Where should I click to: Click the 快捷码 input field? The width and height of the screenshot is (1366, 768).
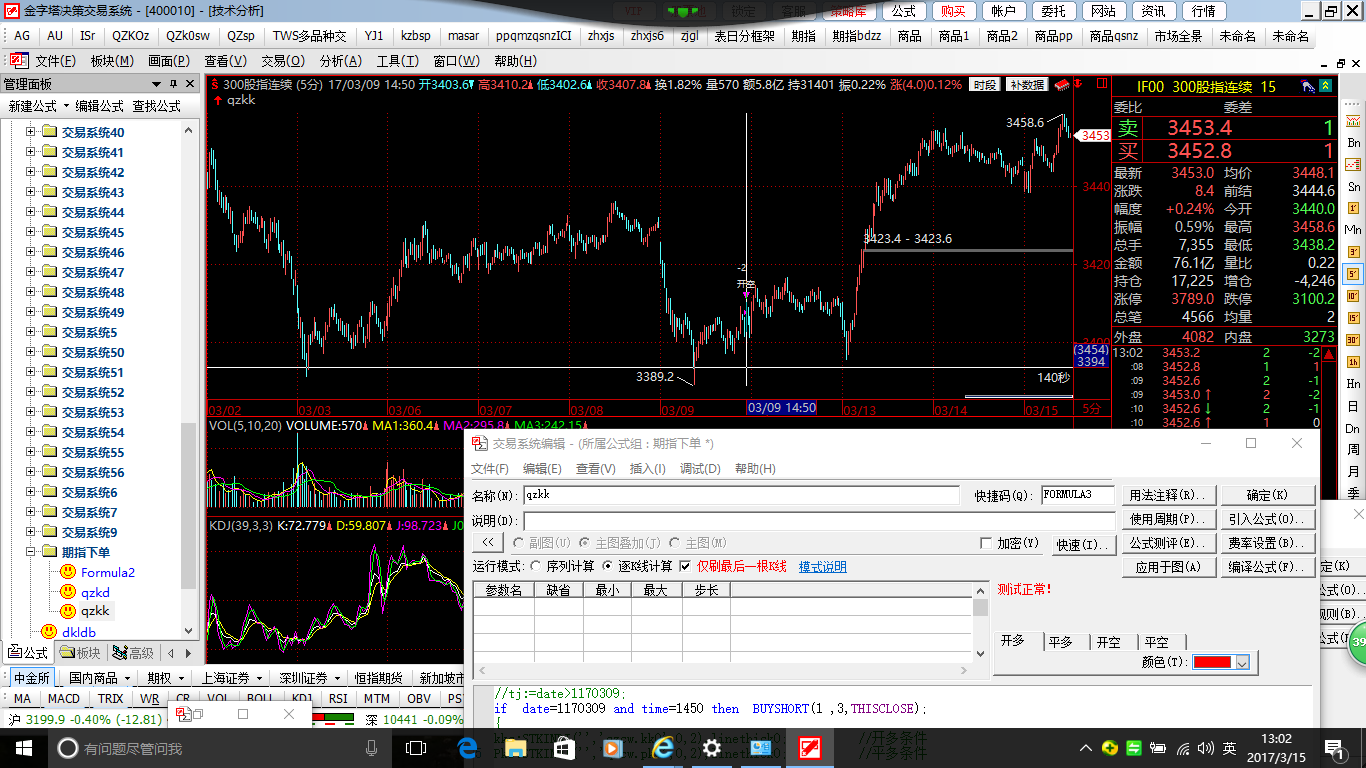click(x=1078, y=495)
